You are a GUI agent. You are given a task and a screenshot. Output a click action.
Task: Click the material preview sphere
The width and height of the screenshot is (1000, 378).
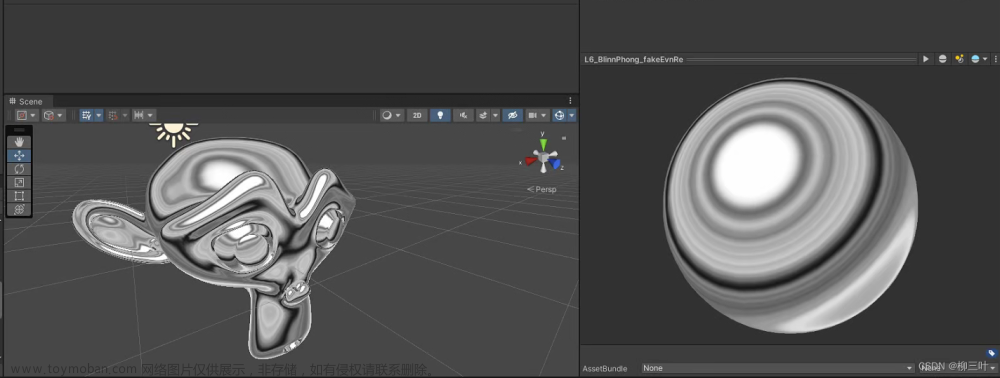pyautogui.click(x=791, y=205)
